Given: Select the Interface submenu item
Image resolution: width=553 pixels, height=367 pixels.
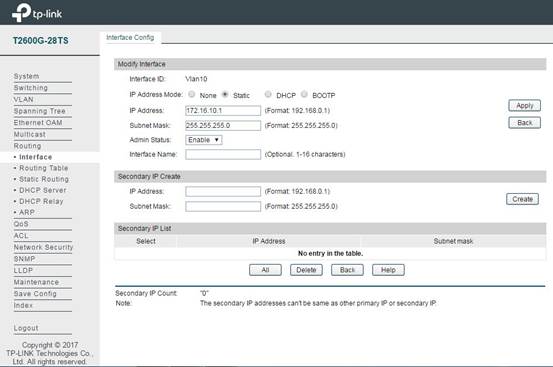Looking at the screenshot, I should pos(36,157).
